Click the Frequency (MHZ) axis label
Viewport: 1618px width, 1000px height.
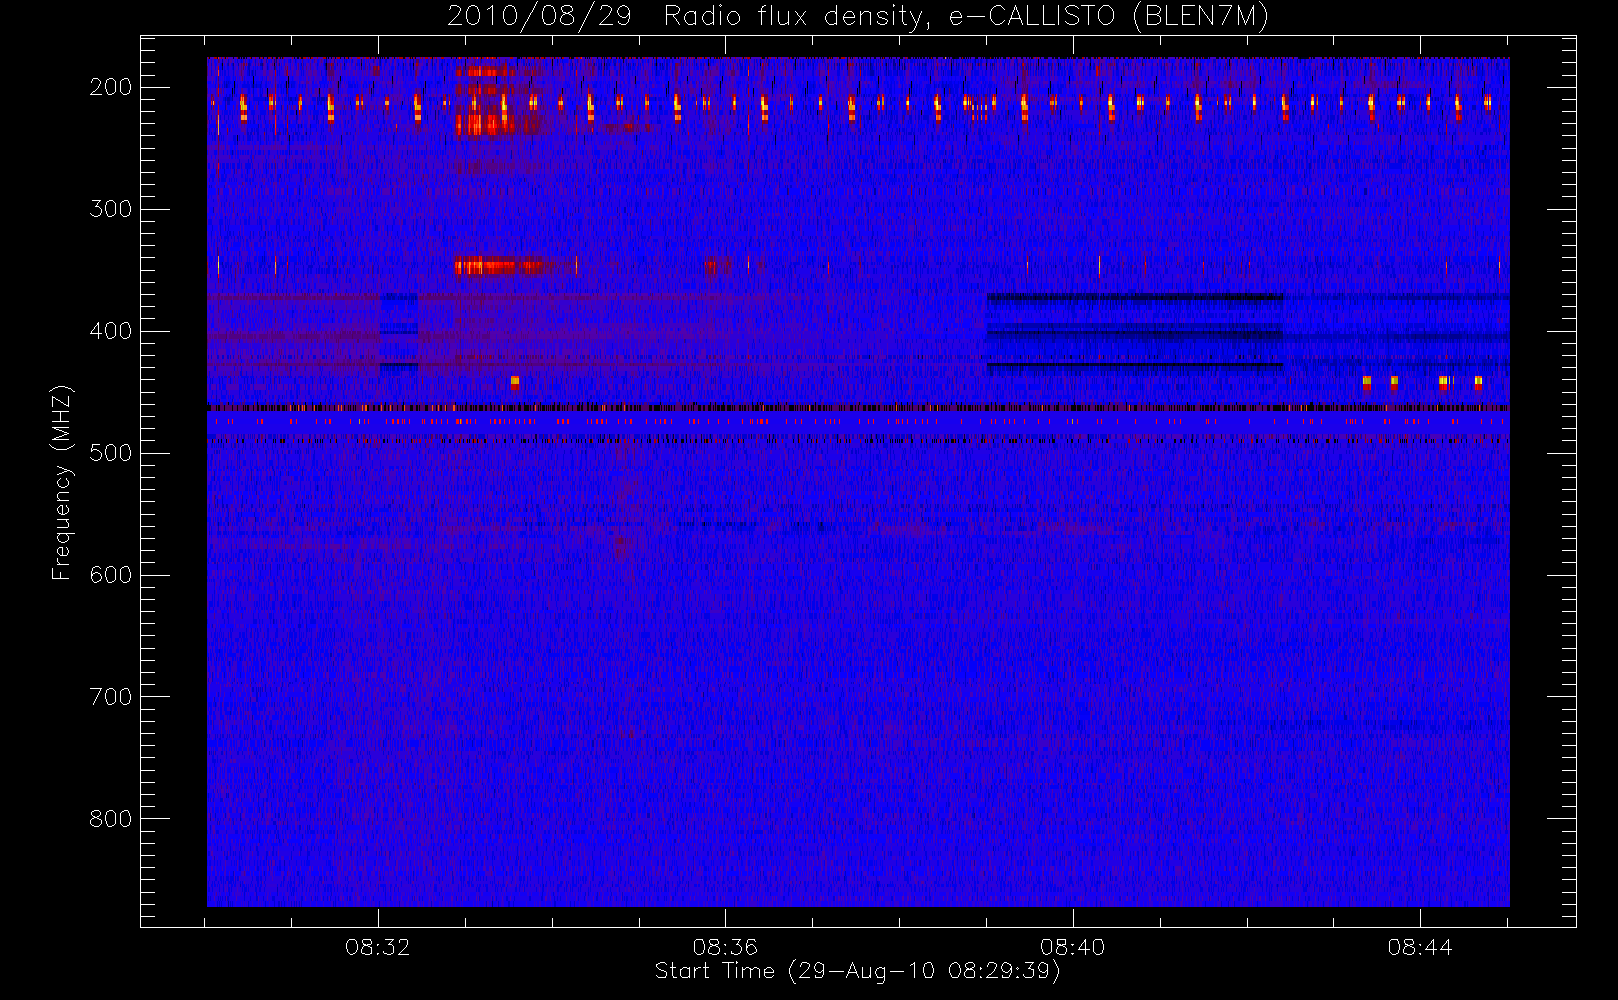click(62, 482)
